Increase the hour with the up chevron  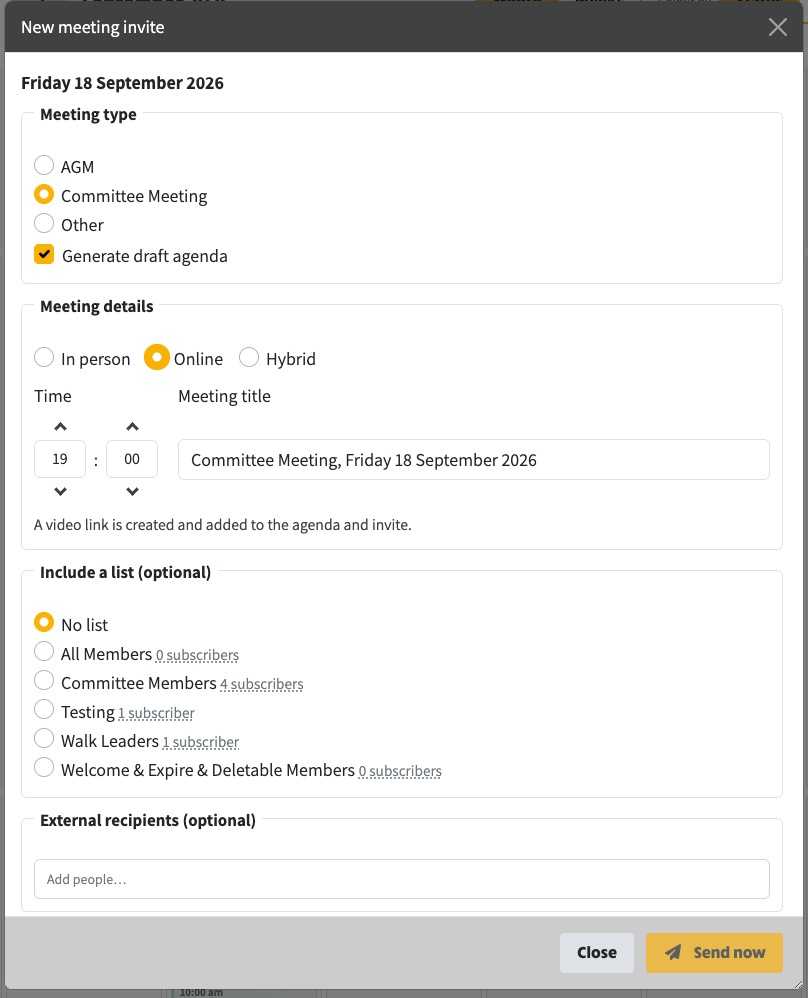coord(60,426)
